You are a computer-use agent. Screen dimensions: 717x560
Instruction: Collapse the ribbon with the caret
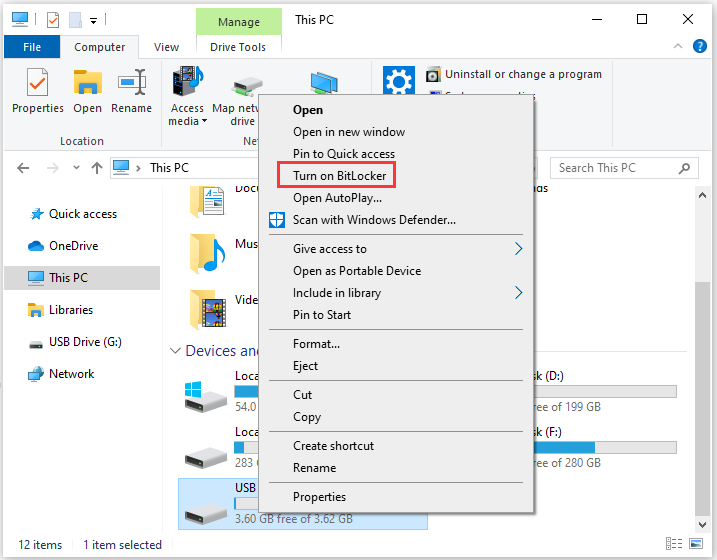pyautogui.click(x=678, y=46)
